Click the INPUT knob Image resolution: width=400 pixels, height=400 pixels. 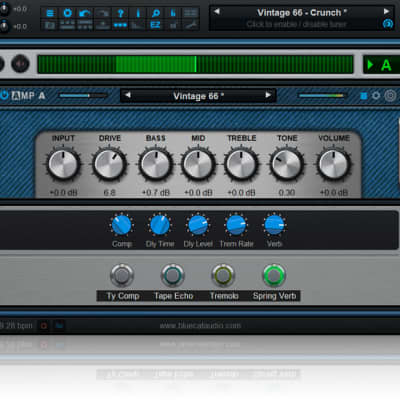[x=63, y=164]
